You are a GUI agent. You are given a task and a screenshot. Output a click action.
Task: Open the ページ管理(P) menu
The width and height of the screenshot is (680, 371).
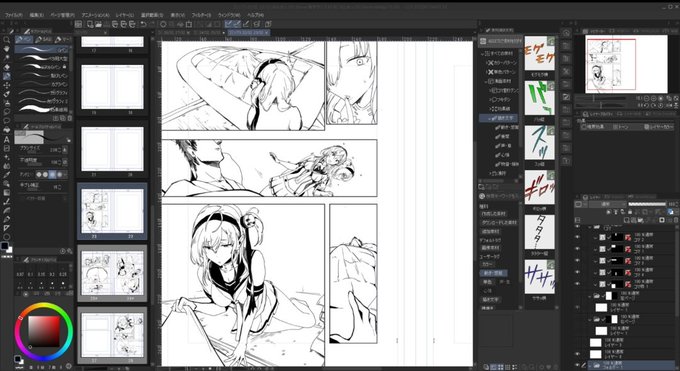coord(62,15)
